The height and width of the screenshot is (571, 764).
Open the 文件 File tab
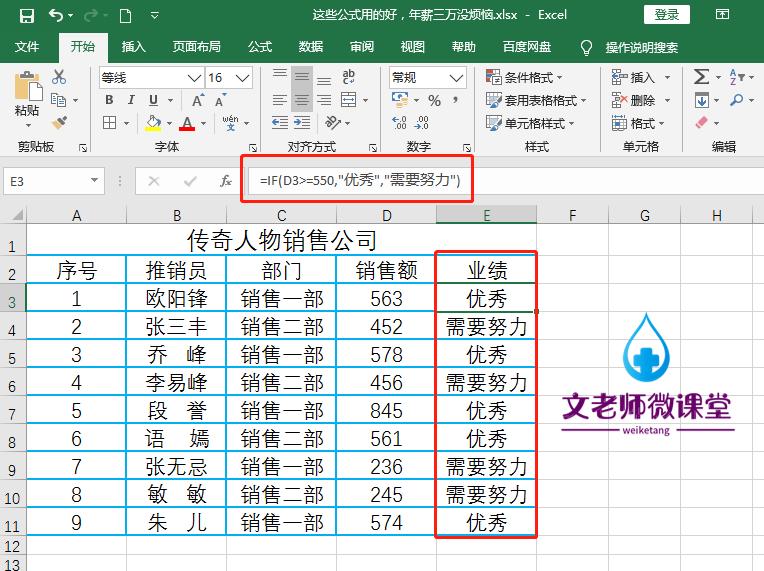27,47
